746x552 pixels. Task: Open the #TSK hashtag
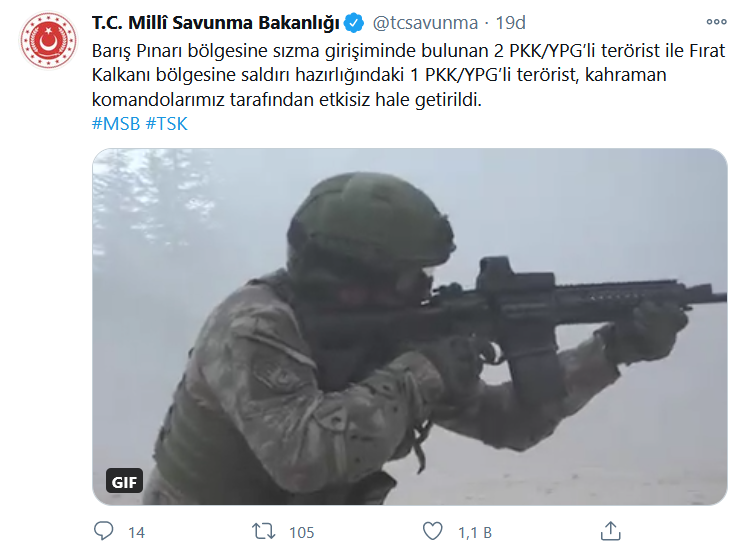[x=167, y=124]
